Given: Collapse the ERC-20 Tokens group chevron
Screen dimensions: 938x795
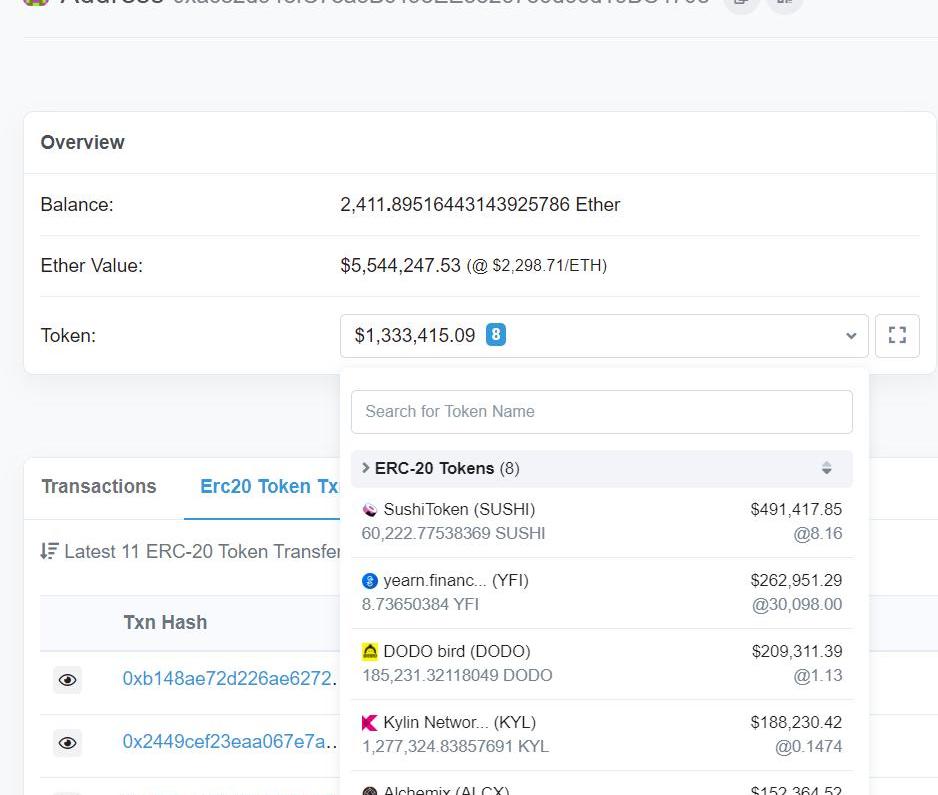Looking at the screenshot, I should click(x=365, y=468).
